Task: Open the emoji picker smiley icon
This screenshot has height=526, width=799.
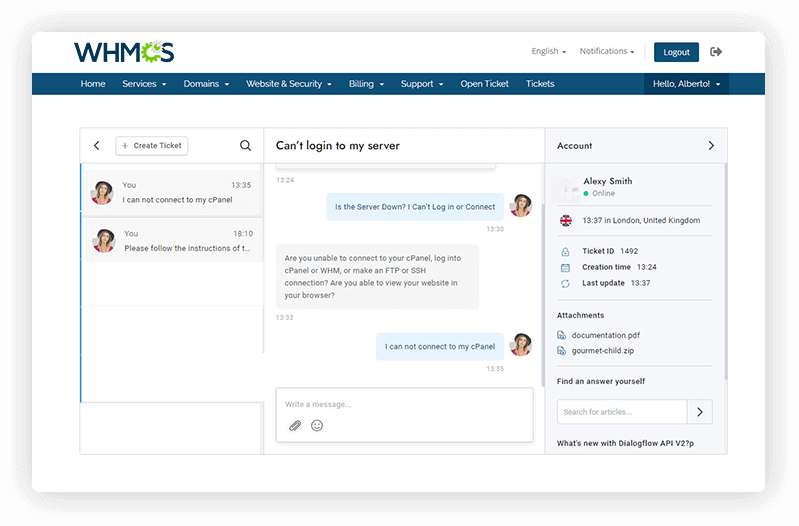Action: (x=317, y=425)
